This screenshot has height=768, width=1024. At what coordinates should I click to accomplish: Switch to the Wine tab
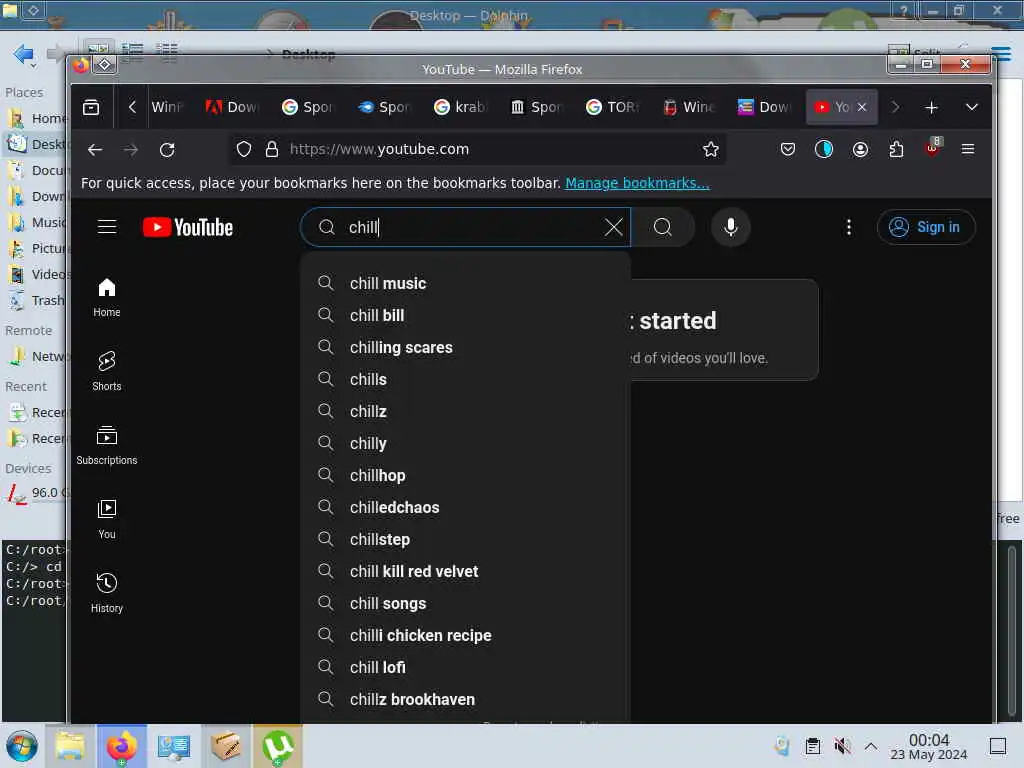tap(689, 107)
